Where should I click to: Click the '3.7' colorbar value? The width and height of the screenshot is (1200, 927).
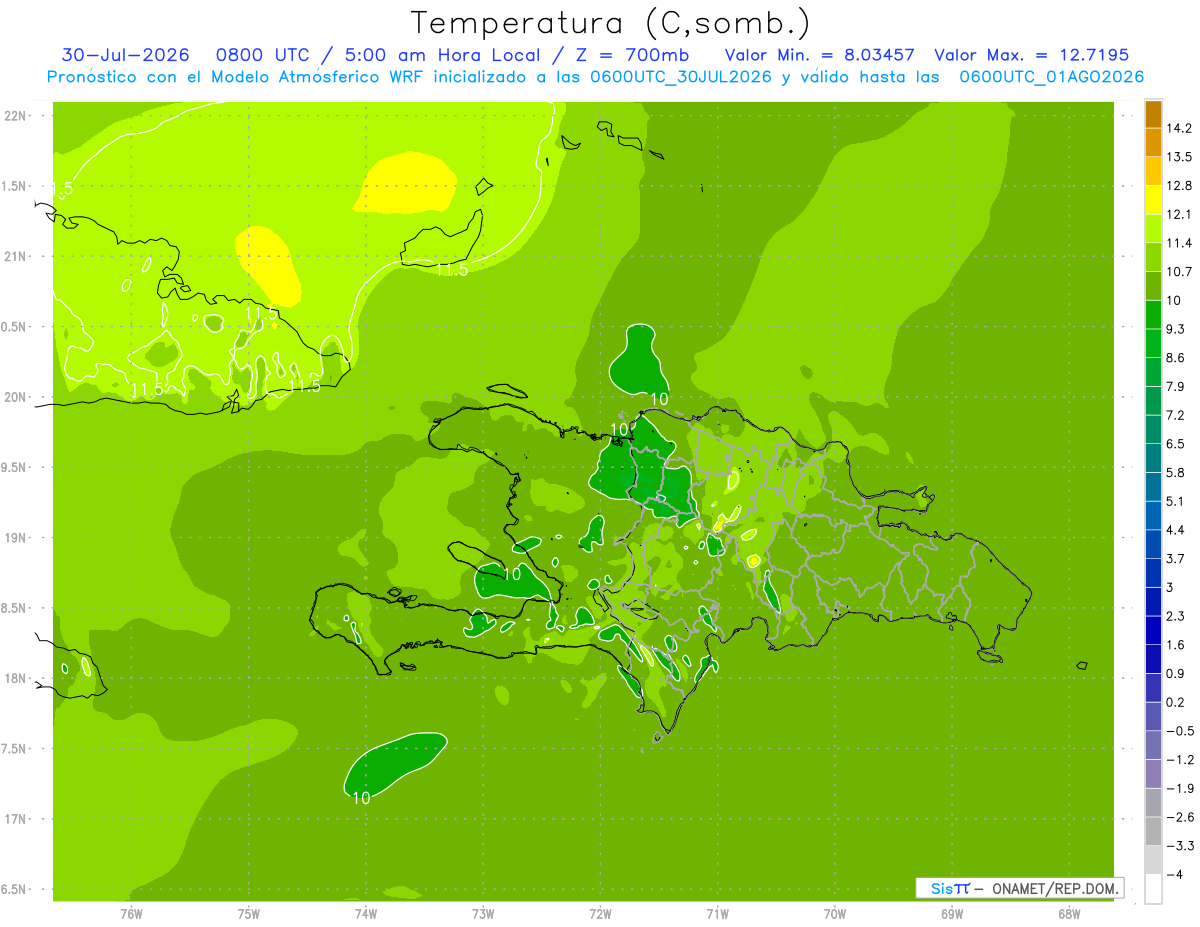click(1176, 558)
